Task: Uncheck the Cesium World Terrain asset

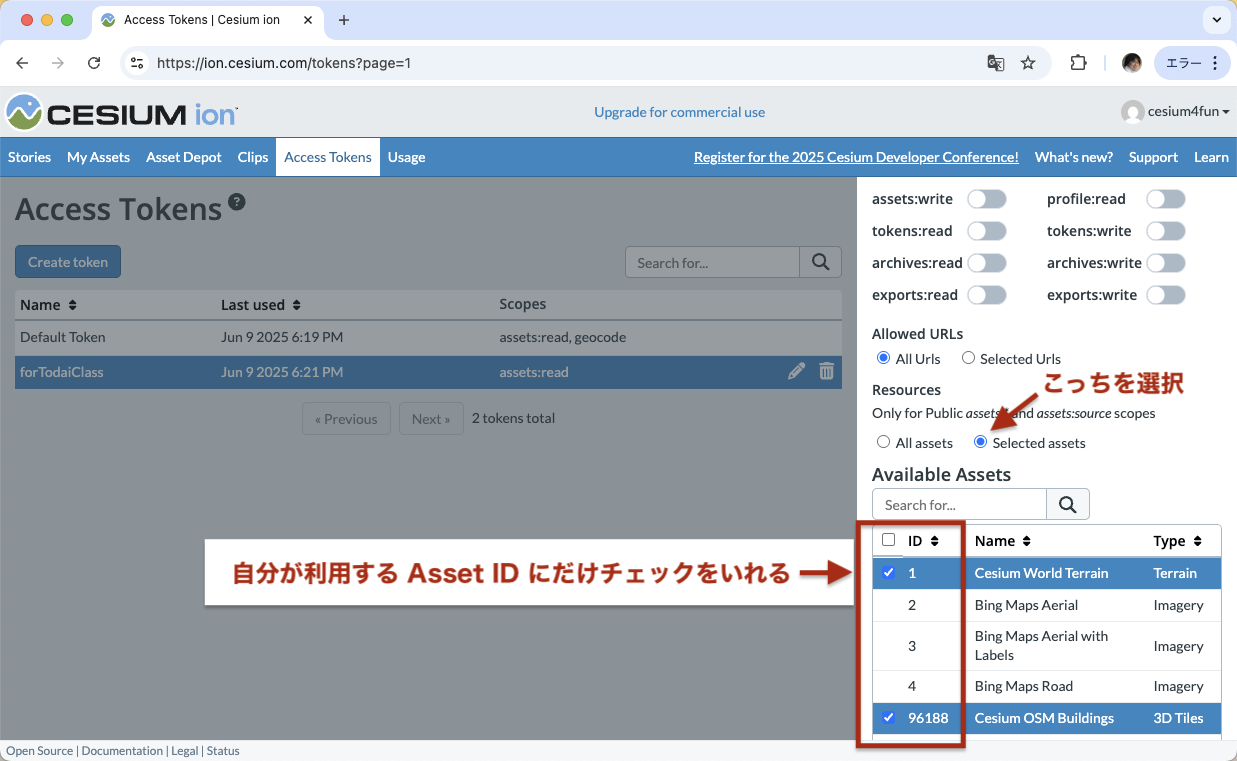Action: point(888,572)
